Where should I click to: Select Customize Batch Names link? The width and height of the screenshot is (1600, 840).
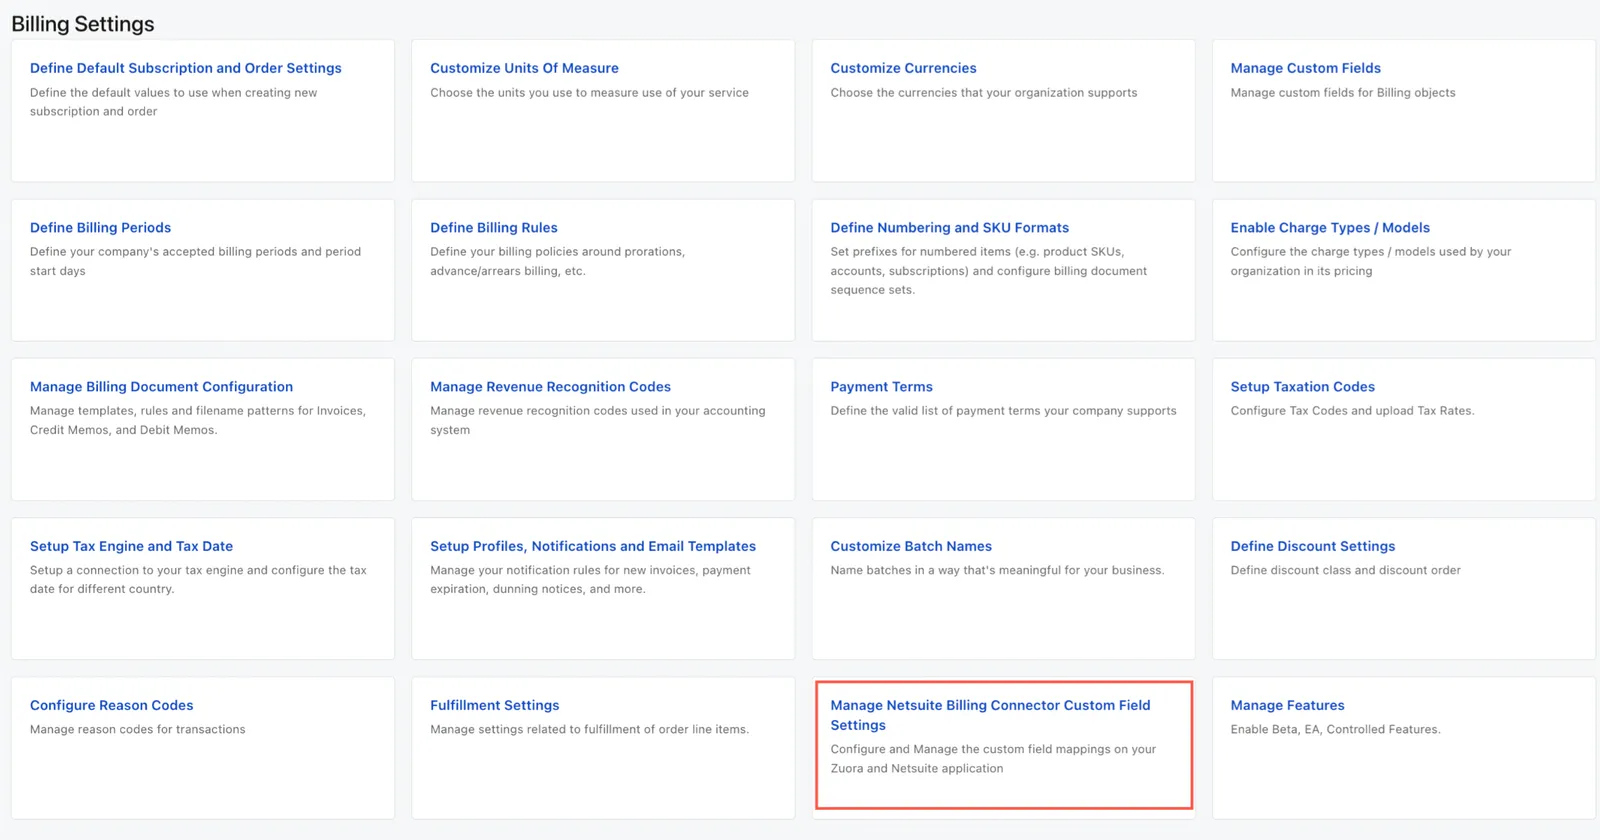pos(911,546)
